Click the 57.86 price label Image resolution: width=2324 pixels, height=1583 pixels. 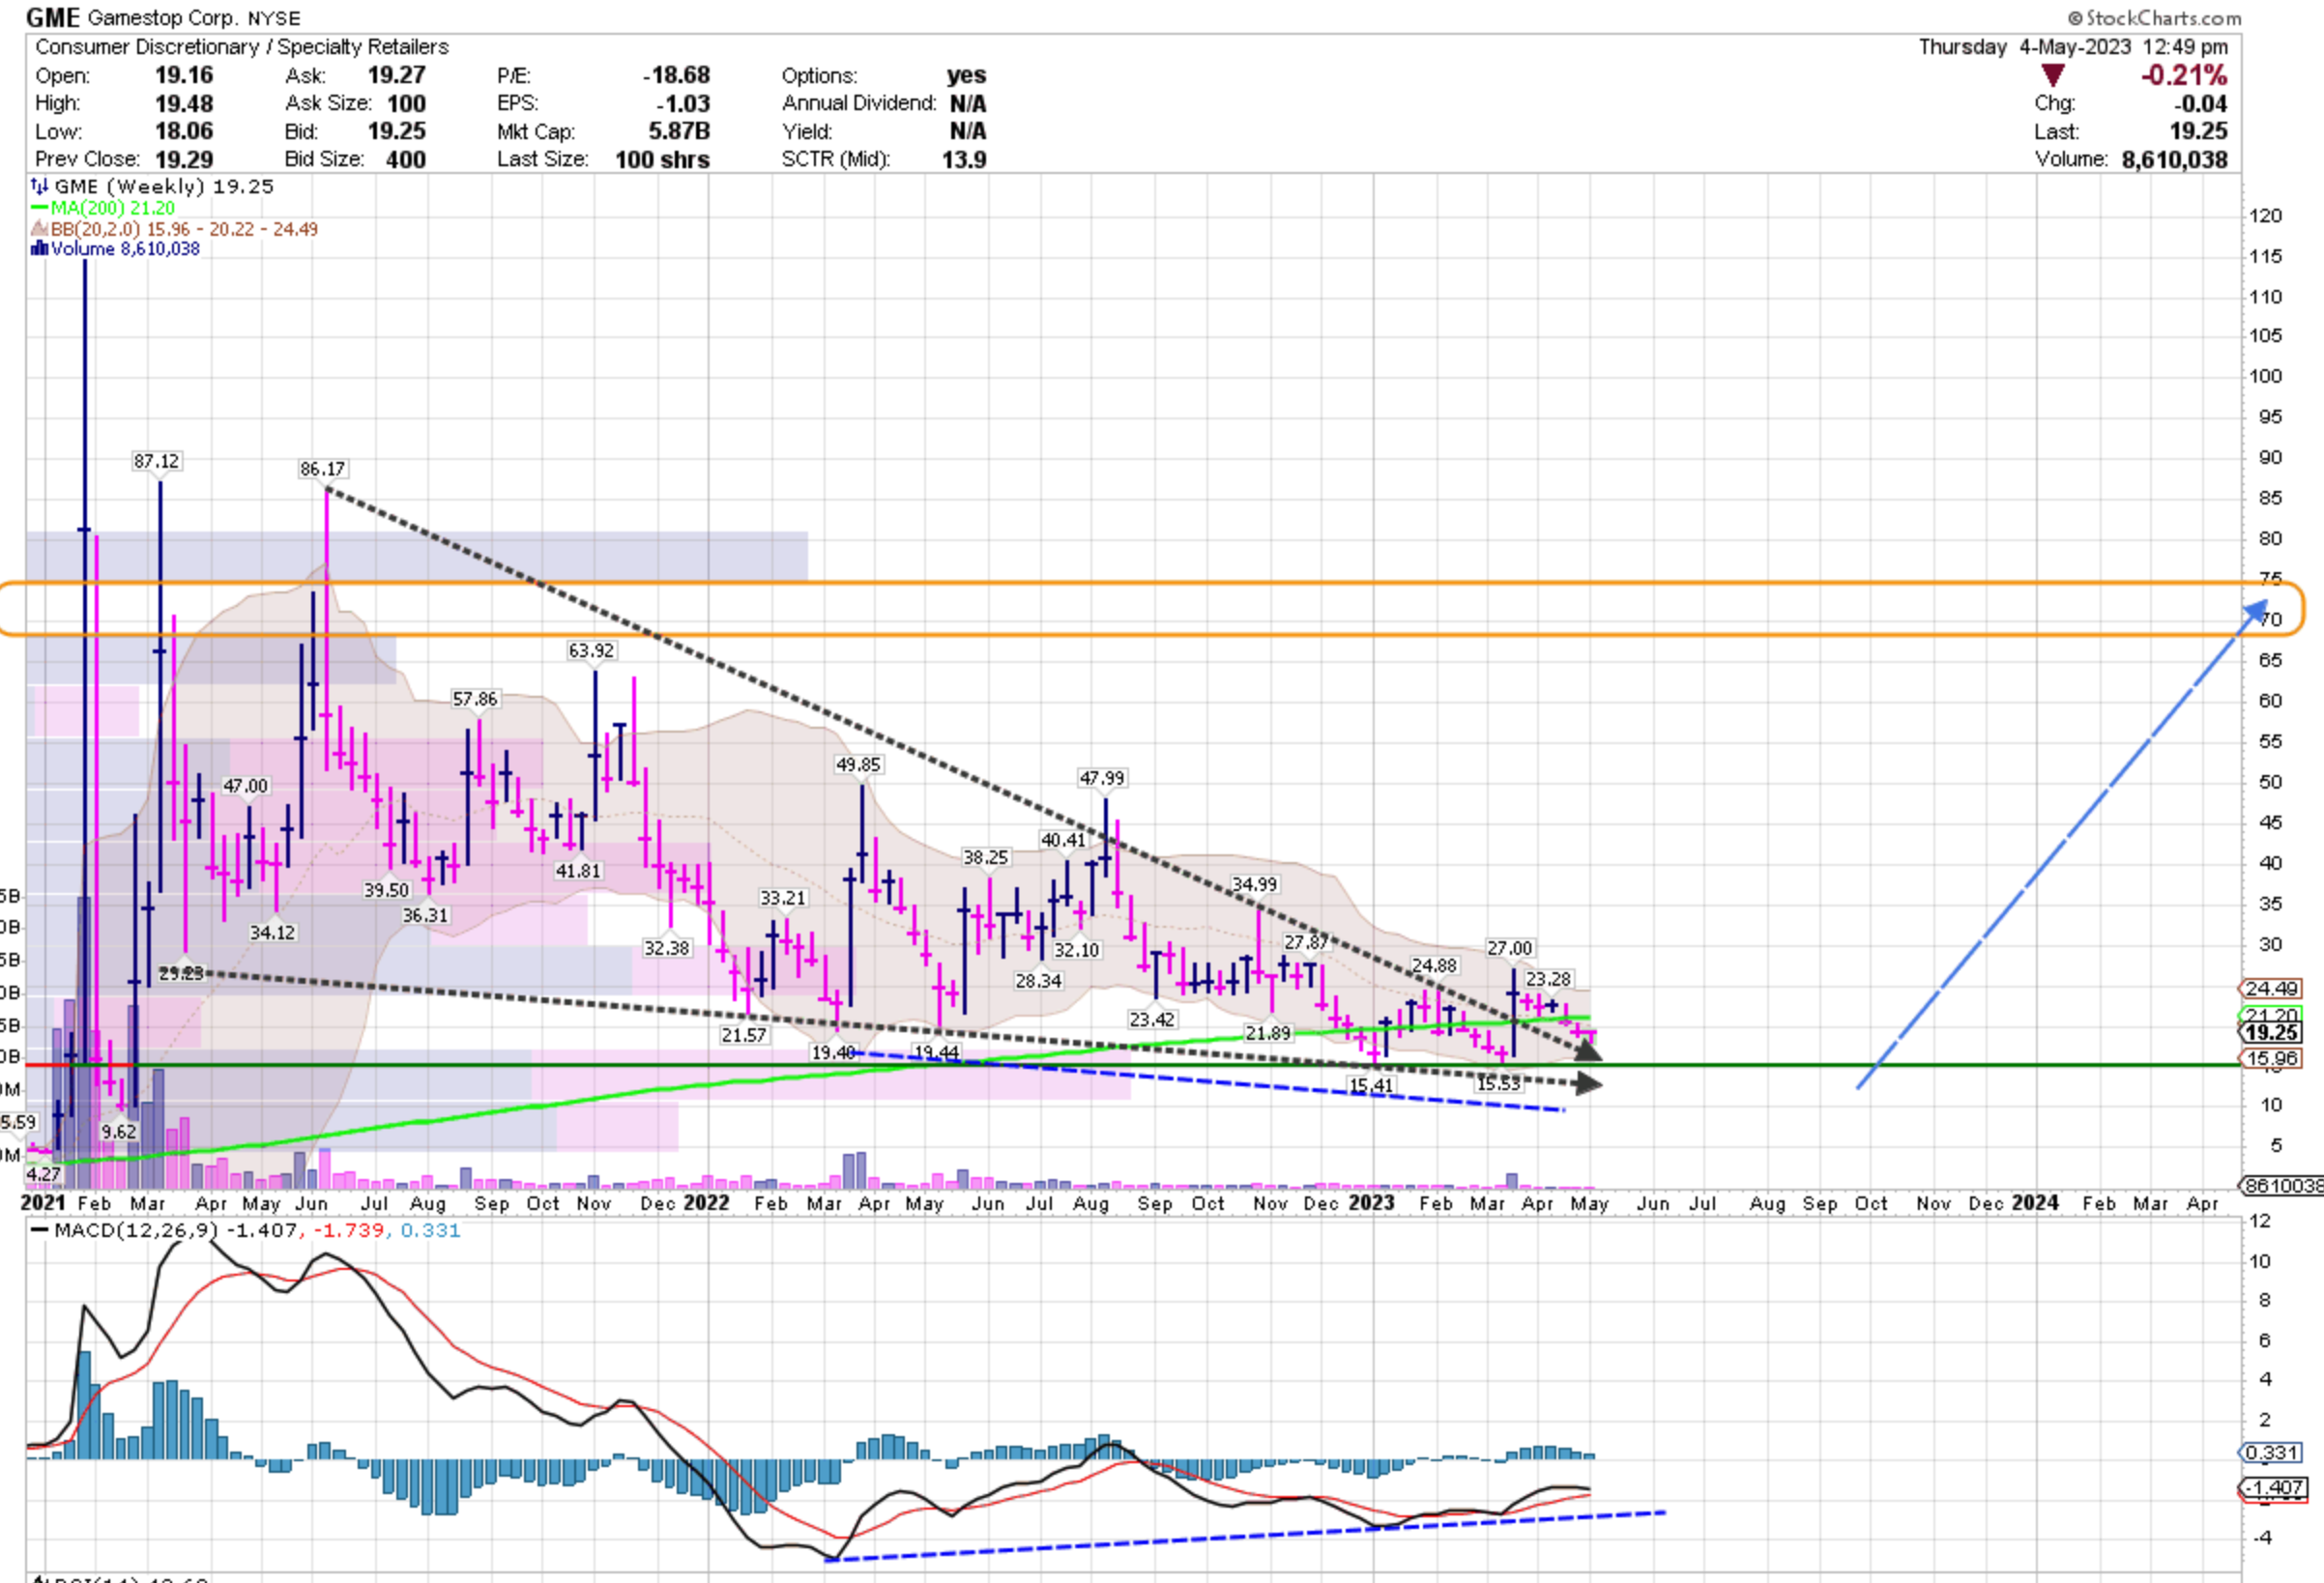pos(475,699)
